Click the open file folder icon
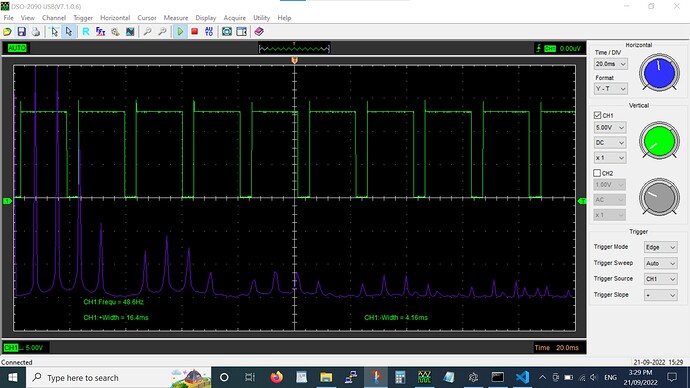The image size is (690, 388). pos(7,32)
